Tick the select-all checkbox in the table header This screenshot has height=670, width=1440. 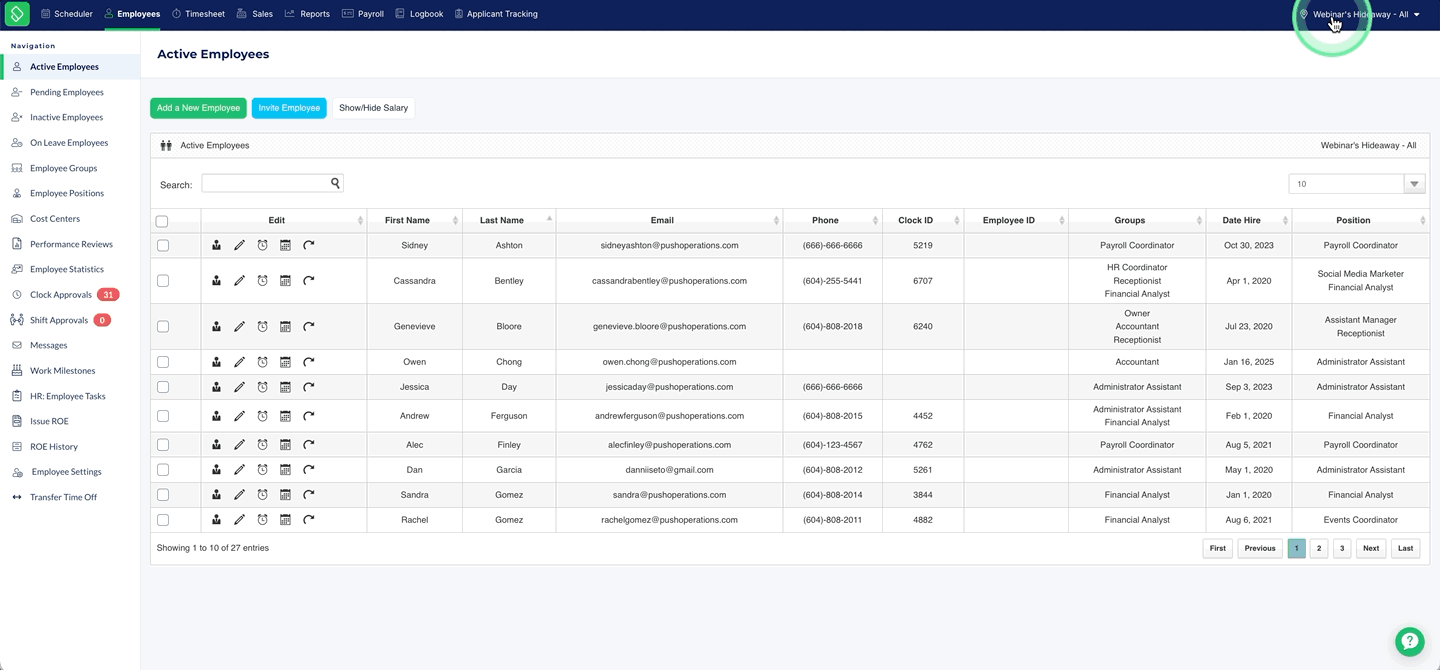pos(162,221)
